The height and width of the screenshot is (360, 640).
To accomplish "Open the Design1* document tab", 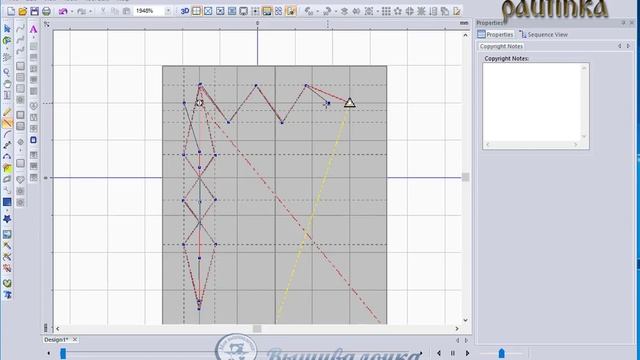I will (56, 340).
